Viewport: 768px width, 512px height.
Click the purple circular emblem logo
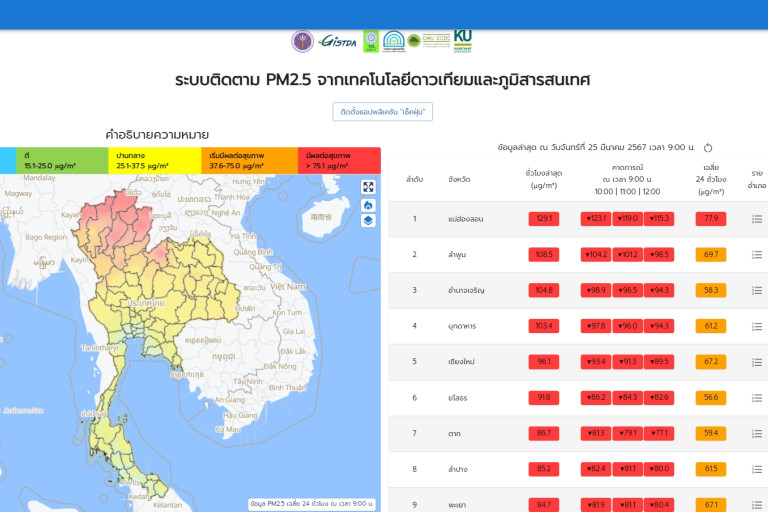point(302,41)
